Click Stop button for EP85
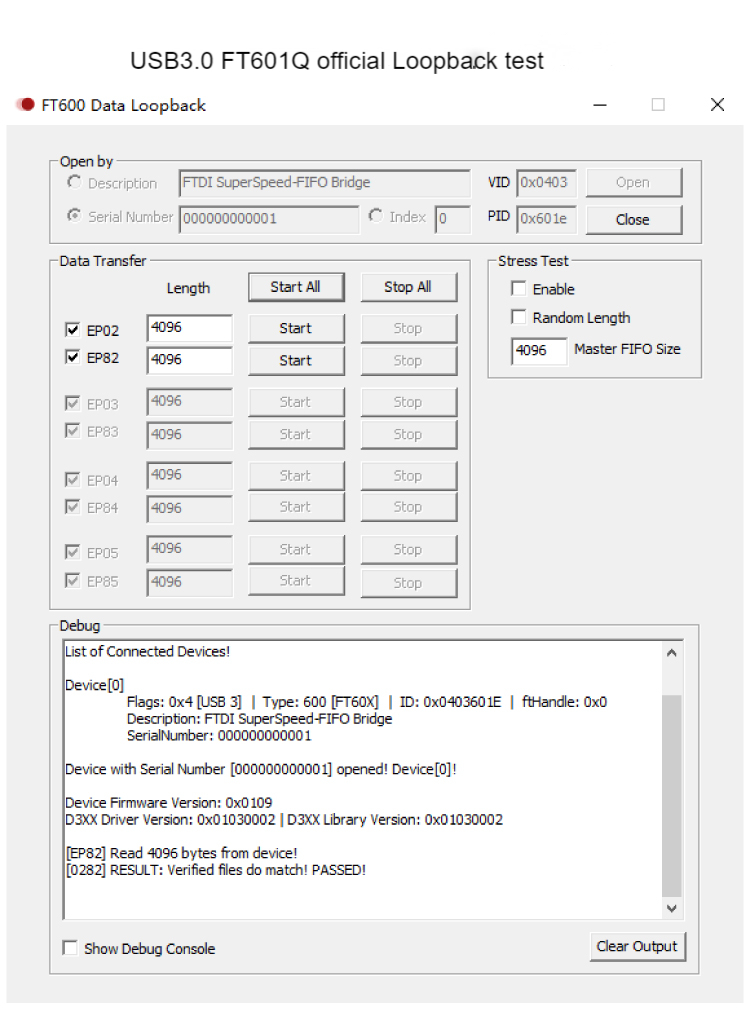The width and height of the screenshot is (750, 1020). point(408,583)
